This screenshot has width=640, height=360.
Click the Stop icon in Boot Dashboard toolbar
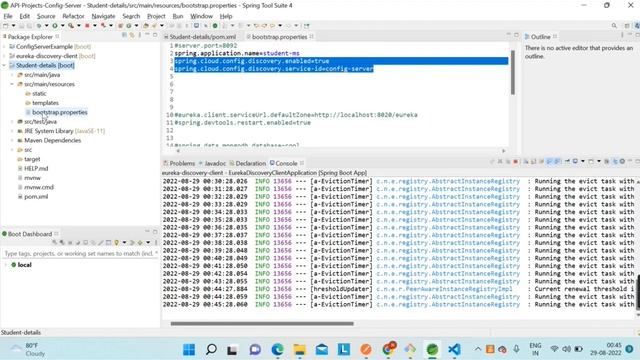pyautogui.click(x=70, y=242)
